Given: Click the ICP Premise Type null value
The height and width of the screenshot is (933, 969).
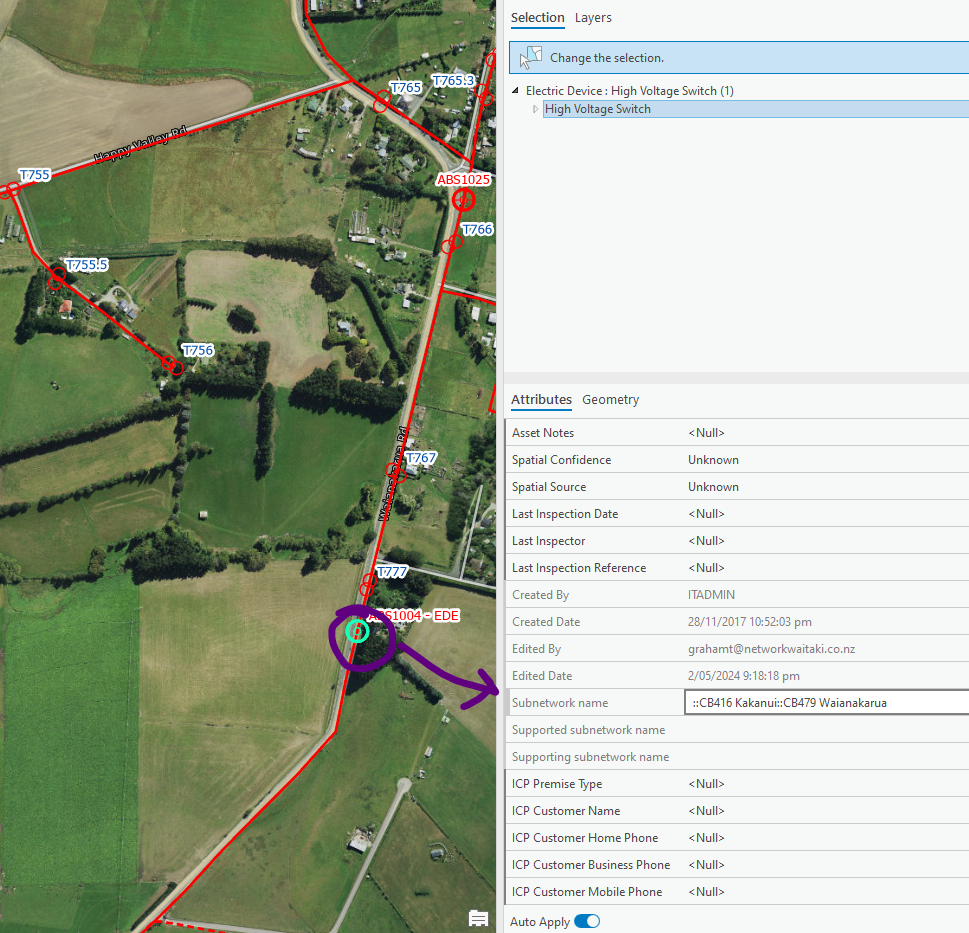Looking at the screenshot, I should click(x=705, y=783).
